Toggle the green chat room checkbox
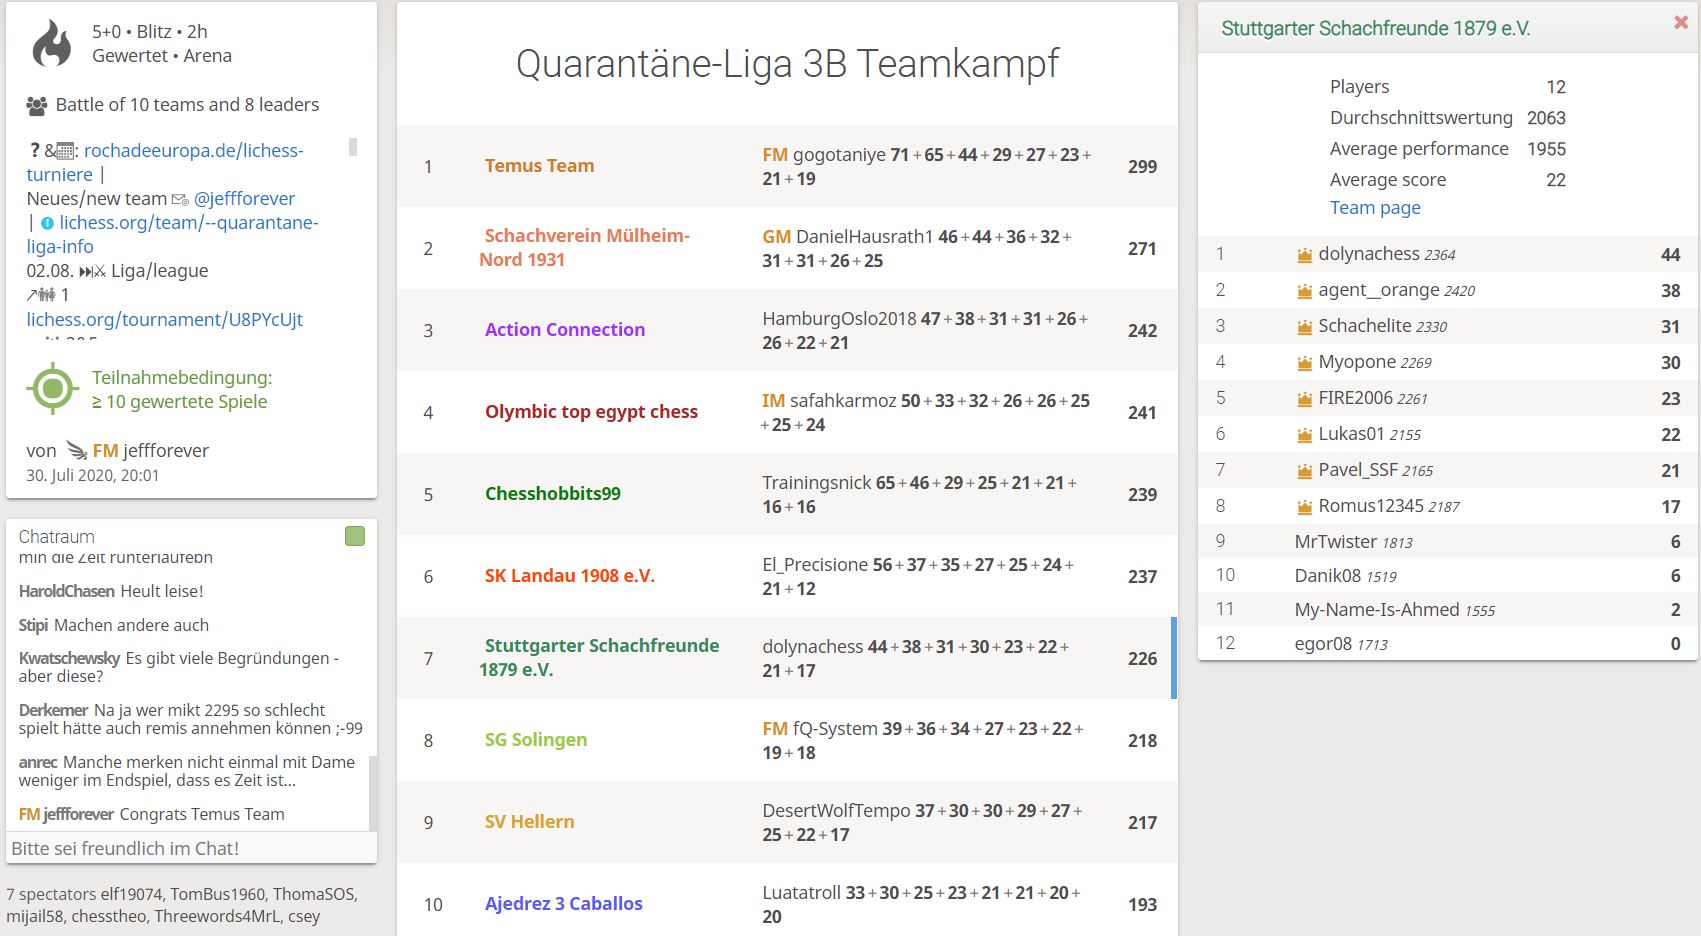The height and width of the screenshot is (936, 1701). pyautogui.click(x=355, y=536)
